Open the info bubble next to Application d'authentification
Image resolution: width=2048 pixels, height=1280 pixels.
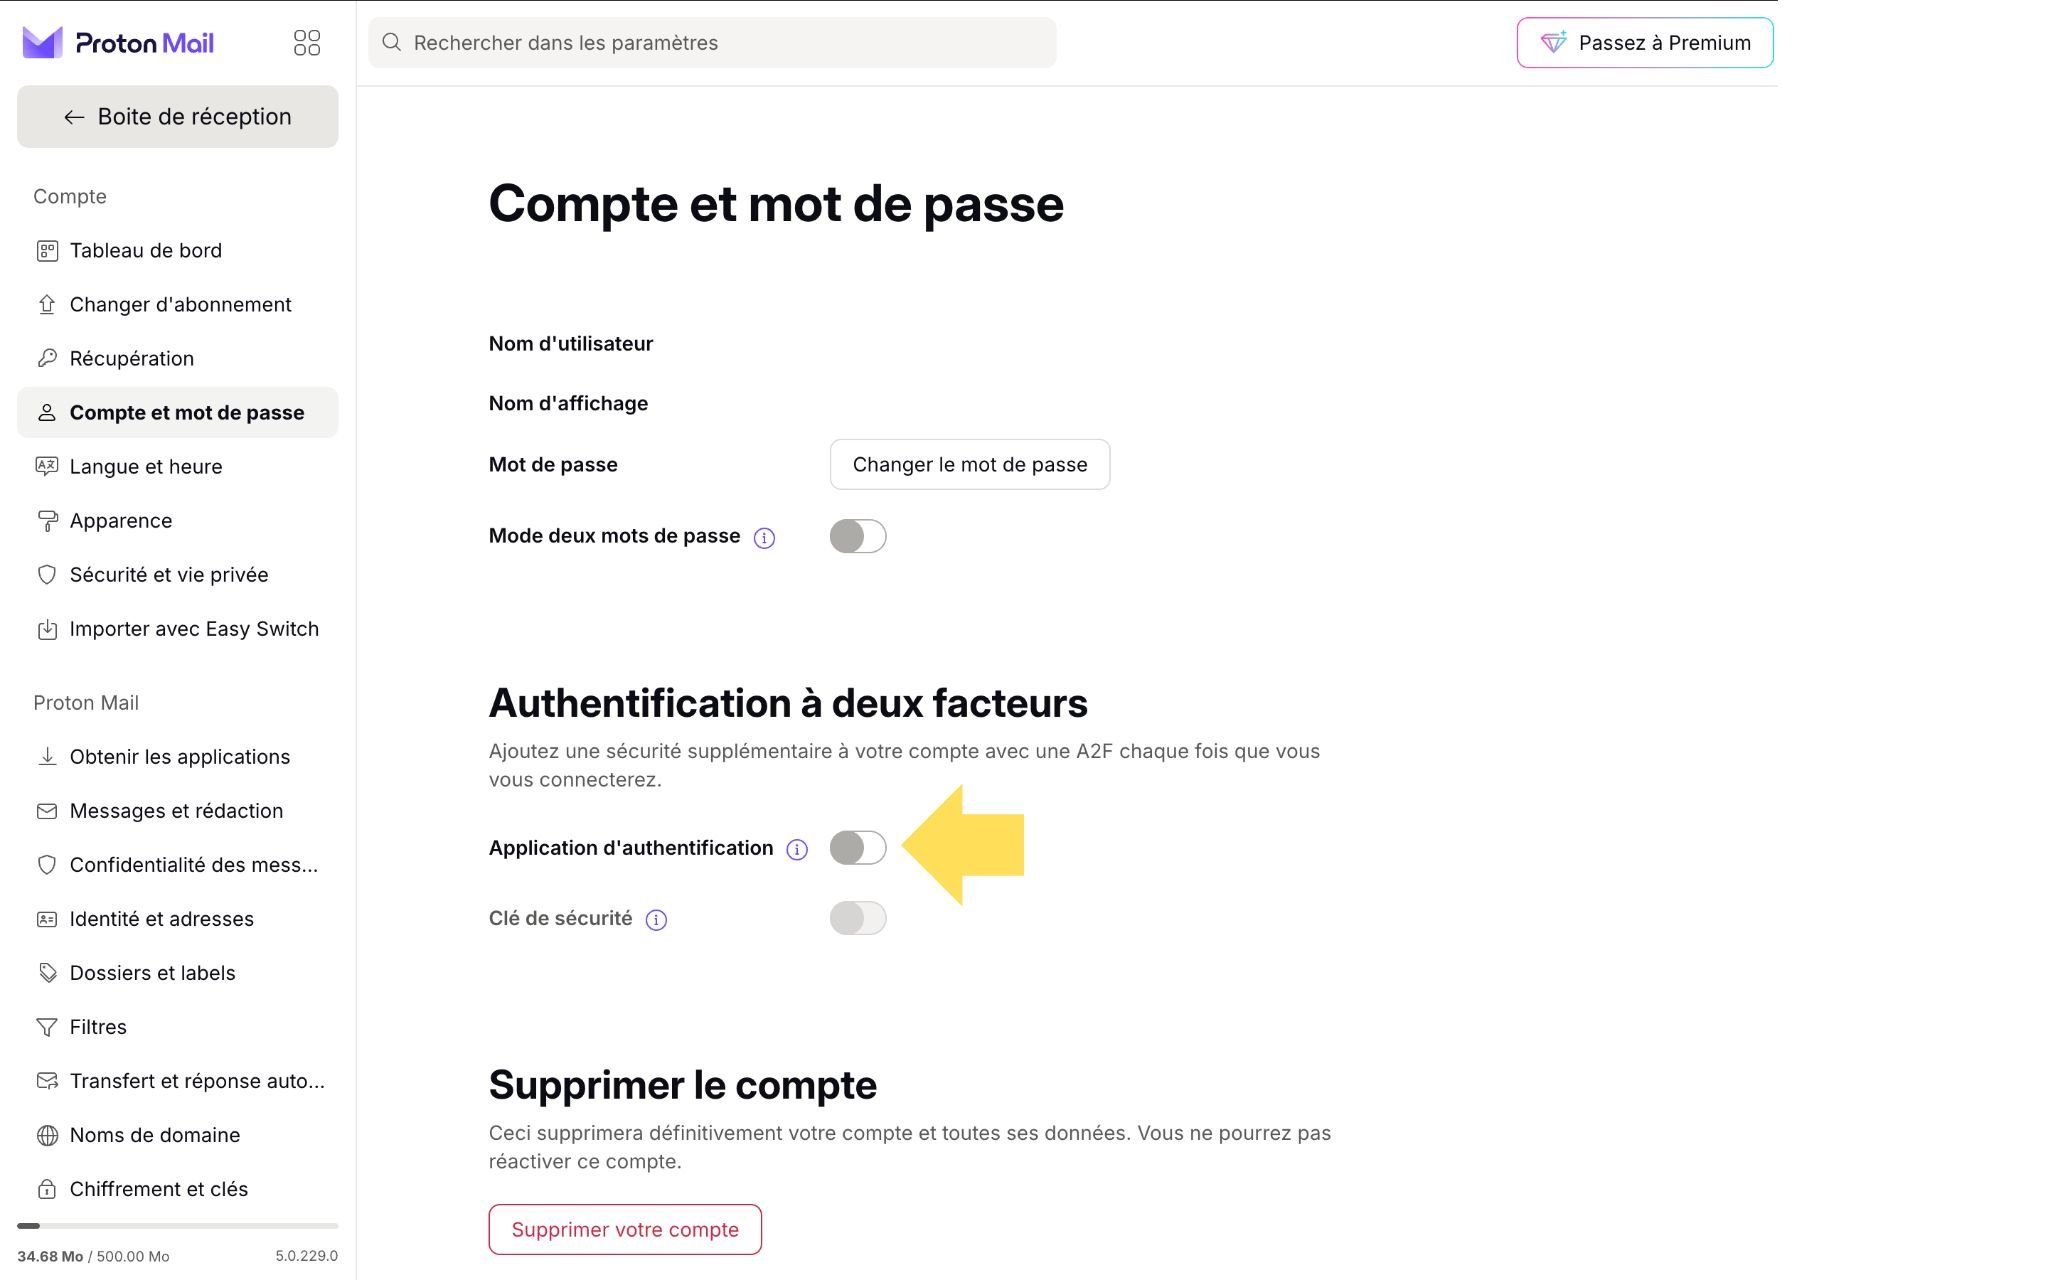click(x=797, y=849)
